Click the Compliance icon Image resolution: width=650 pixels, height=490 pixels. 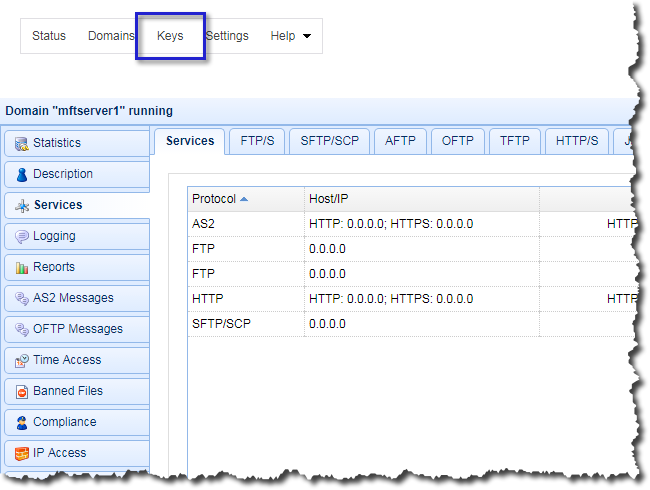tap(22, 422)
